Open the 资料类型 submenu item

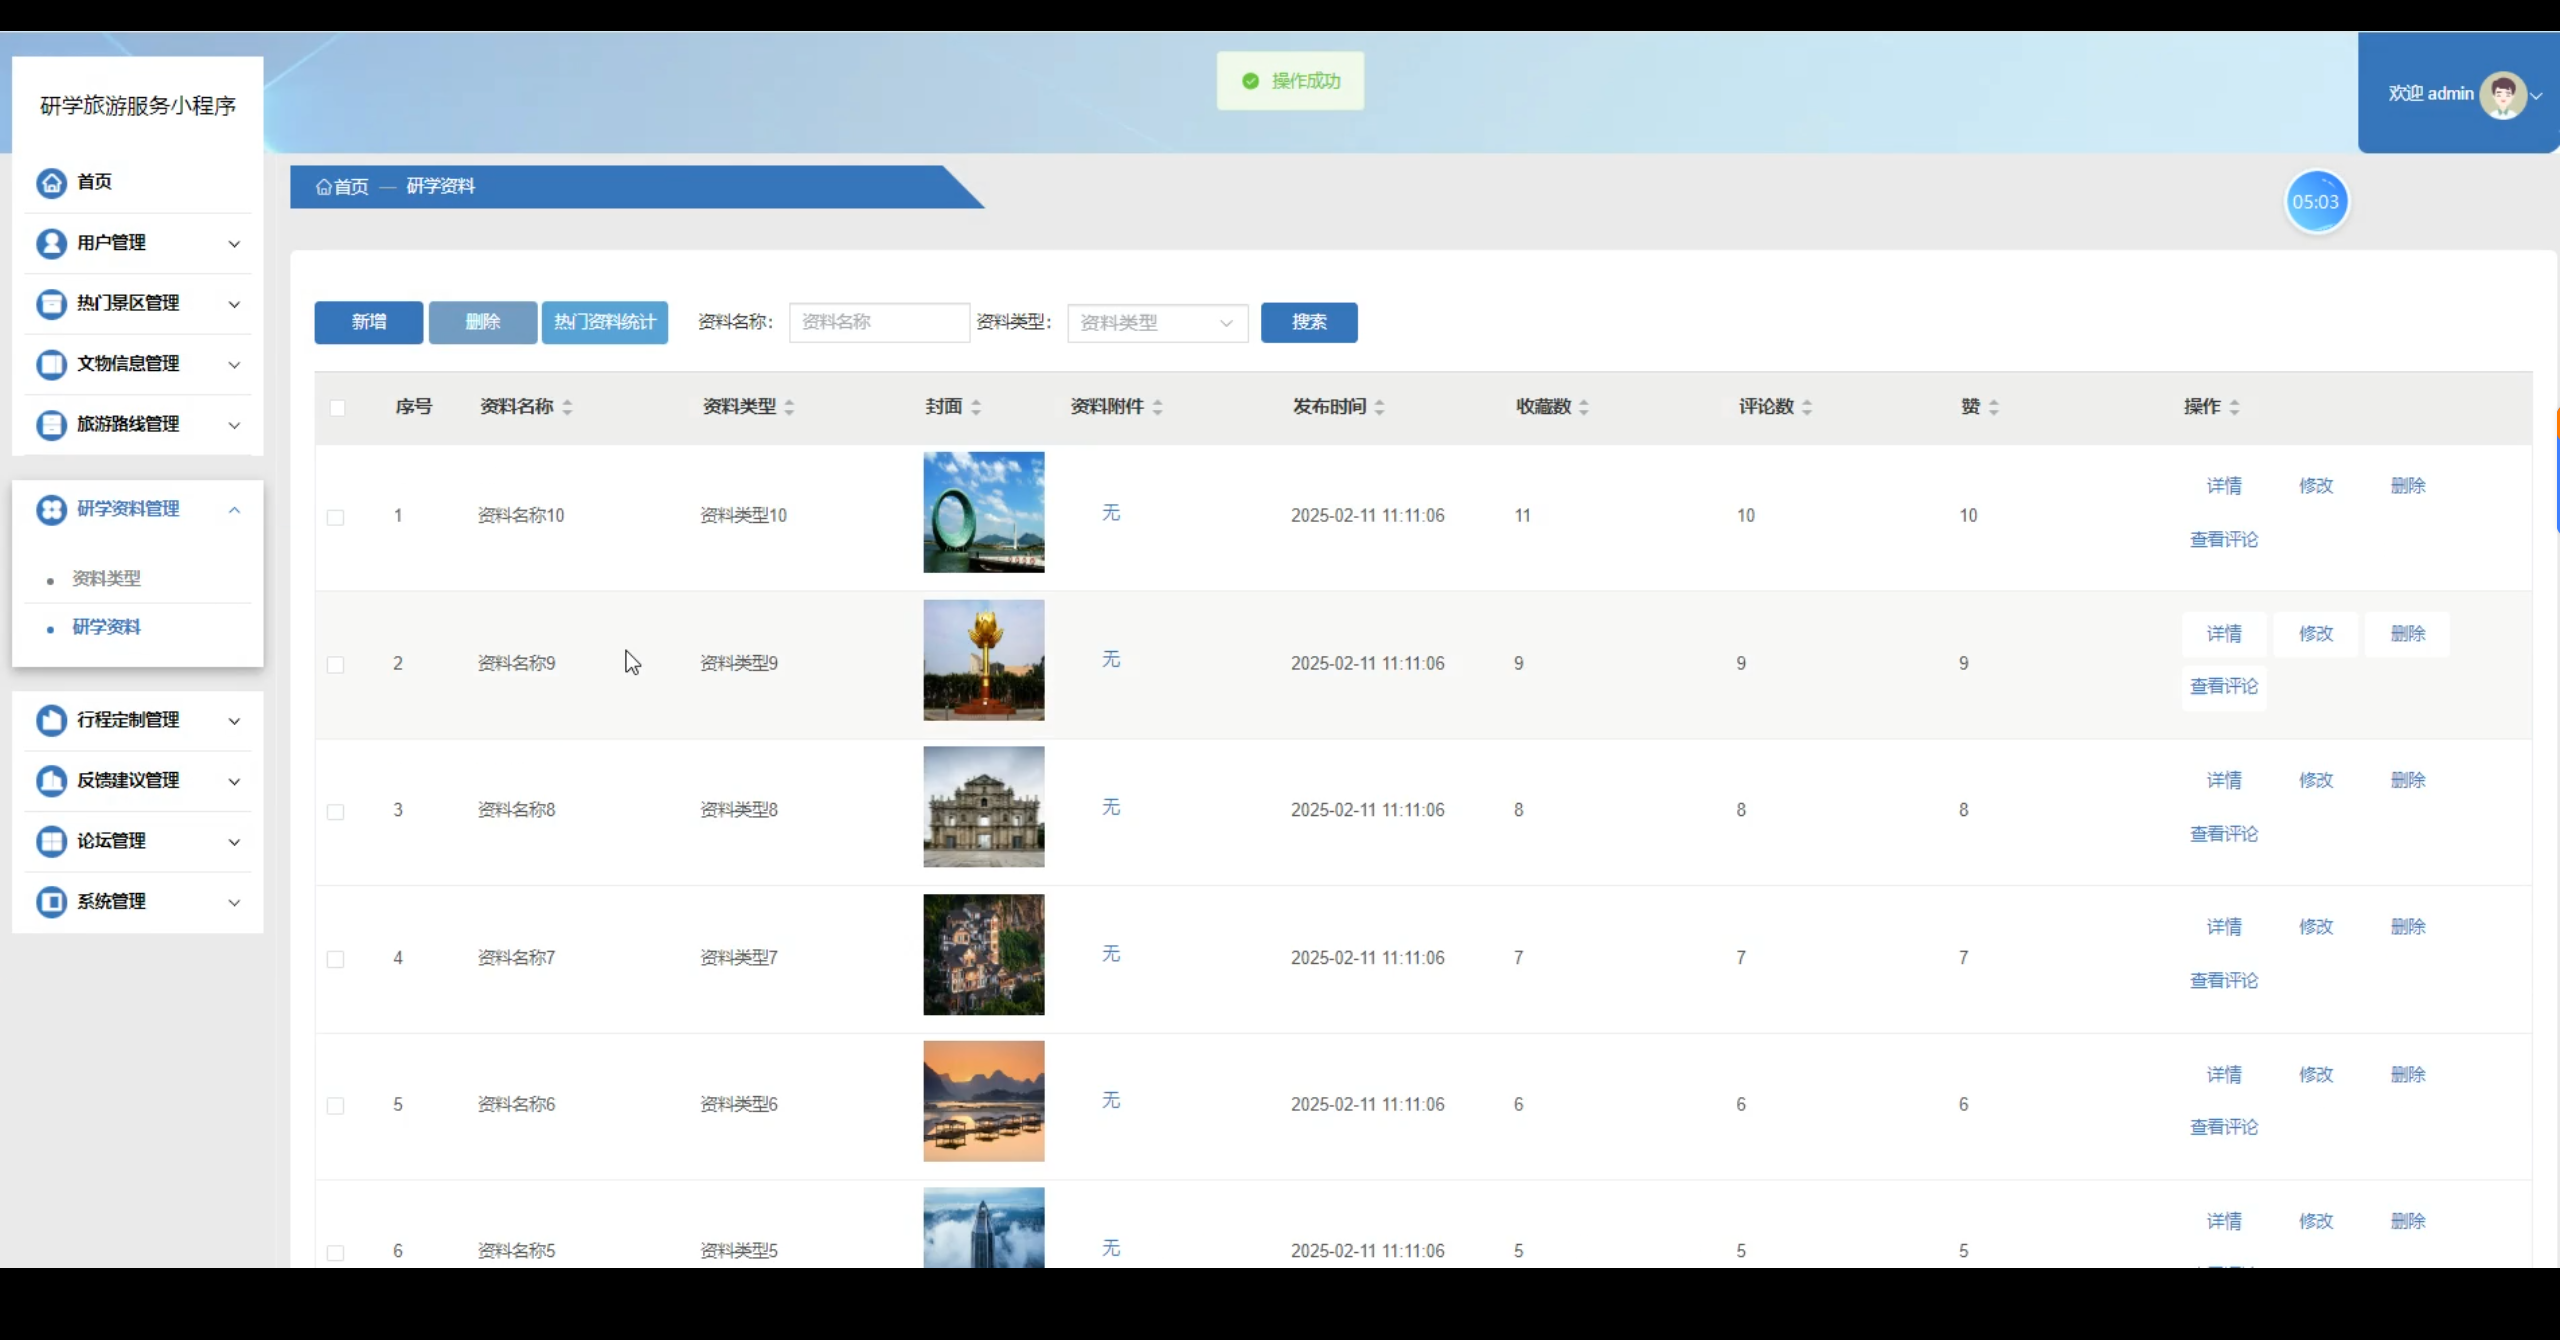tap(106, 579)
